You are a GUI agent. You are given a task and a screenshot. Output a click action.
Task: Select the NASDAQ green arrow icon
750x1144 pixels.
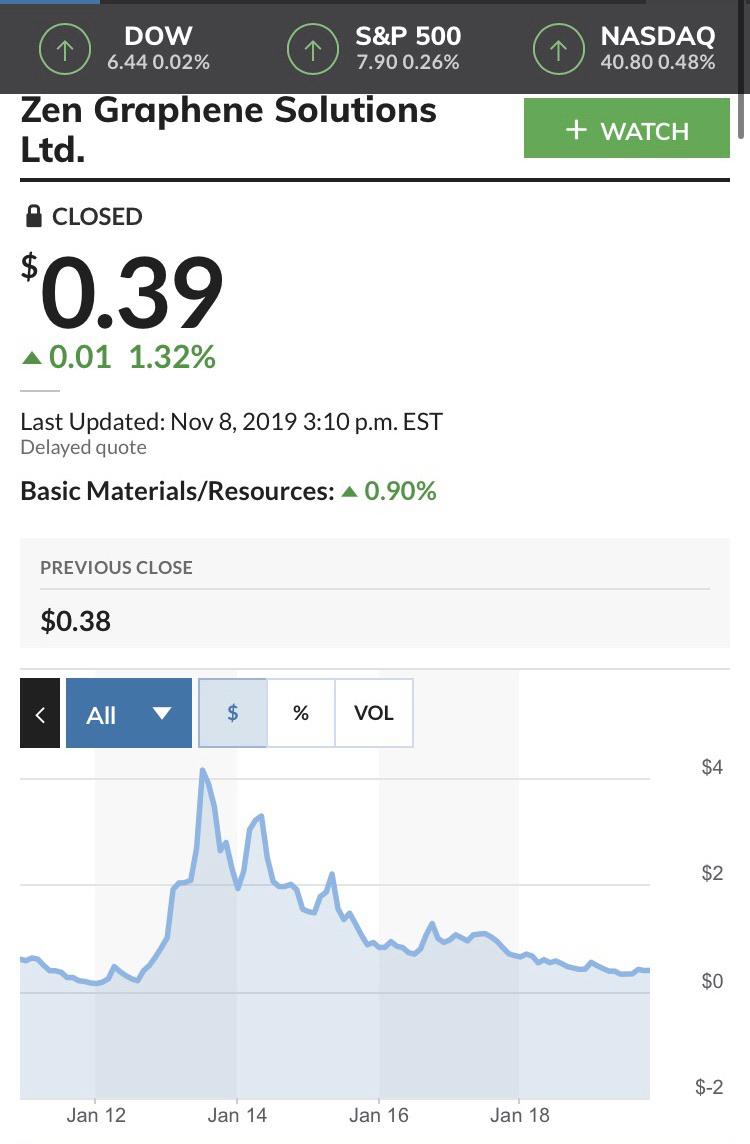tap(557, 48)
